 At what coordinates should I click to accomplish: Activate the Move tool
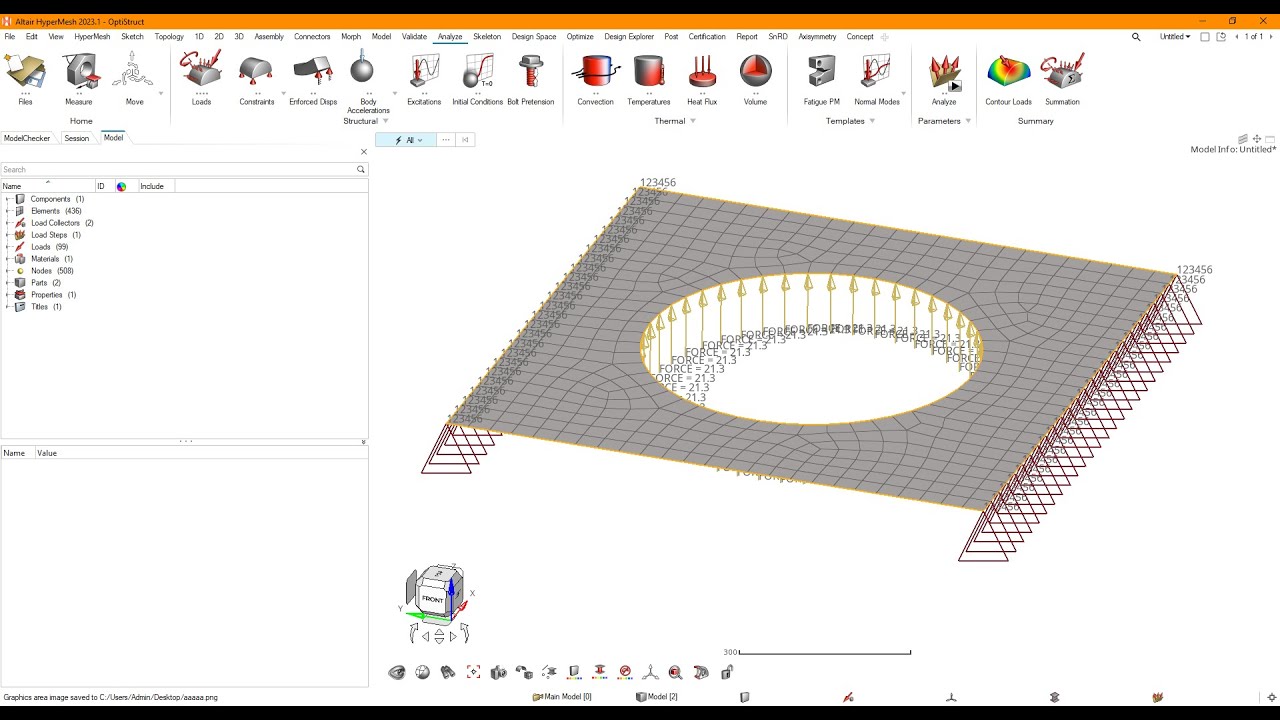tap(134, 79)
